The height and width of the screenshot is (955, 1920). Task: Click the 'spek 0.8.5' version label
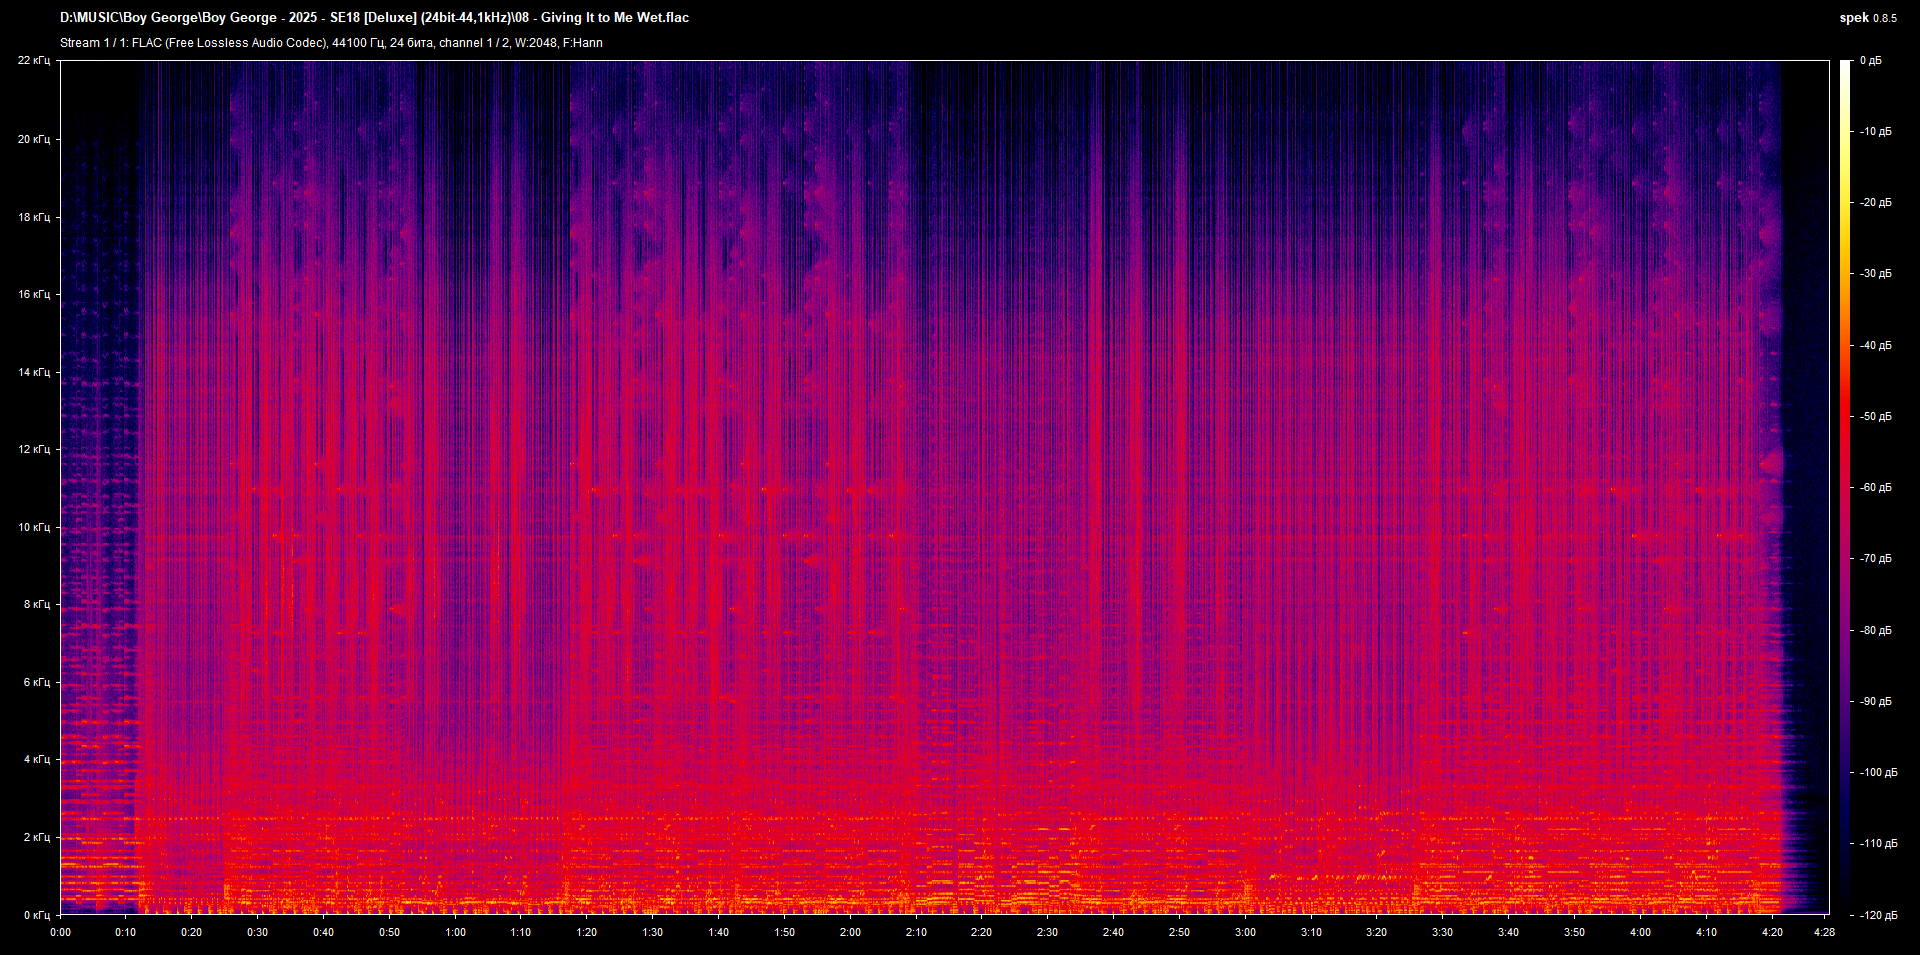[1868, 18]
